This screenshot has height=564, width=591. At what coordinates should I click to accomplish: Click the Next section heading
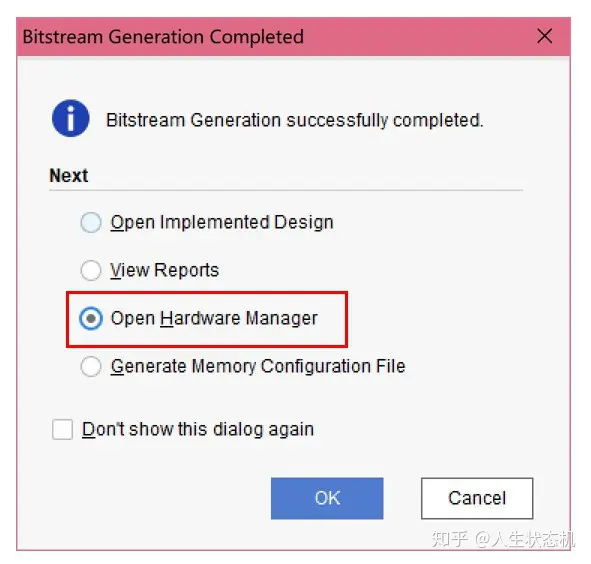69,176
